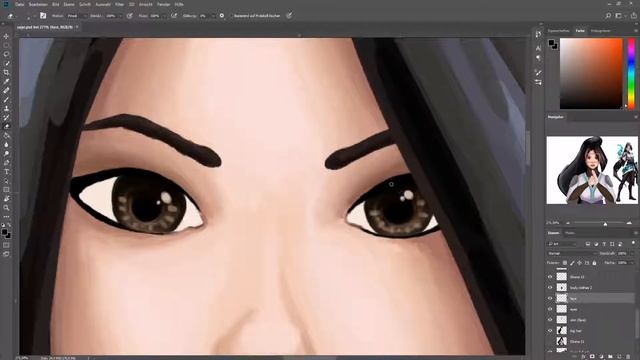Viewport: 640px width, 360px height.
Task: Click inside the color picker field
Action: (x=591, y=73)
